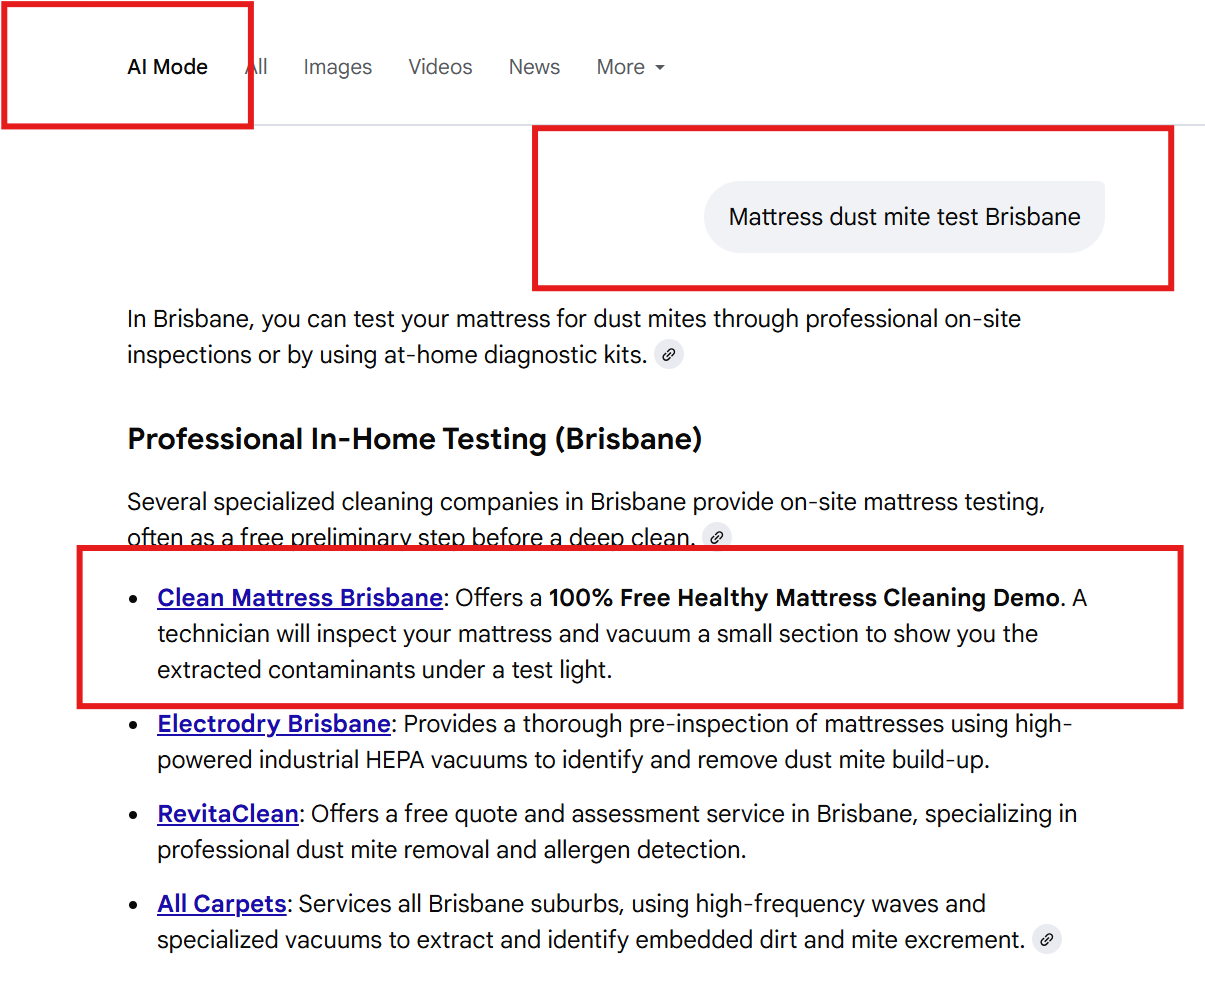
Task: Click the Professional In-Home Testing heading
Action: click(x=414, y=438)
